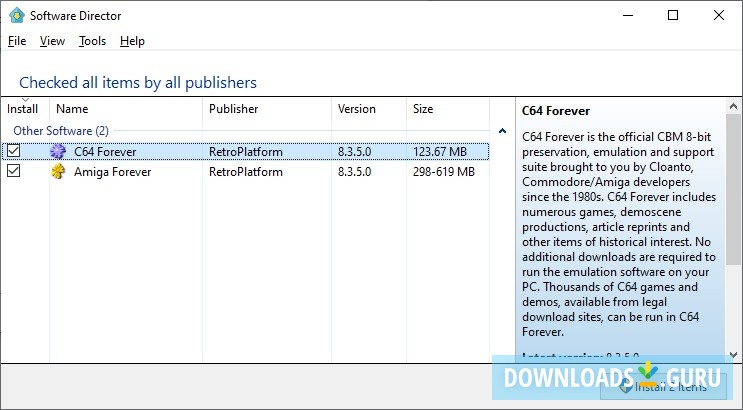Screen dimensions: 743x410
Task: Click version 8.3.5.0 in Amiga Forever row
Action: [x=354, y=172]
